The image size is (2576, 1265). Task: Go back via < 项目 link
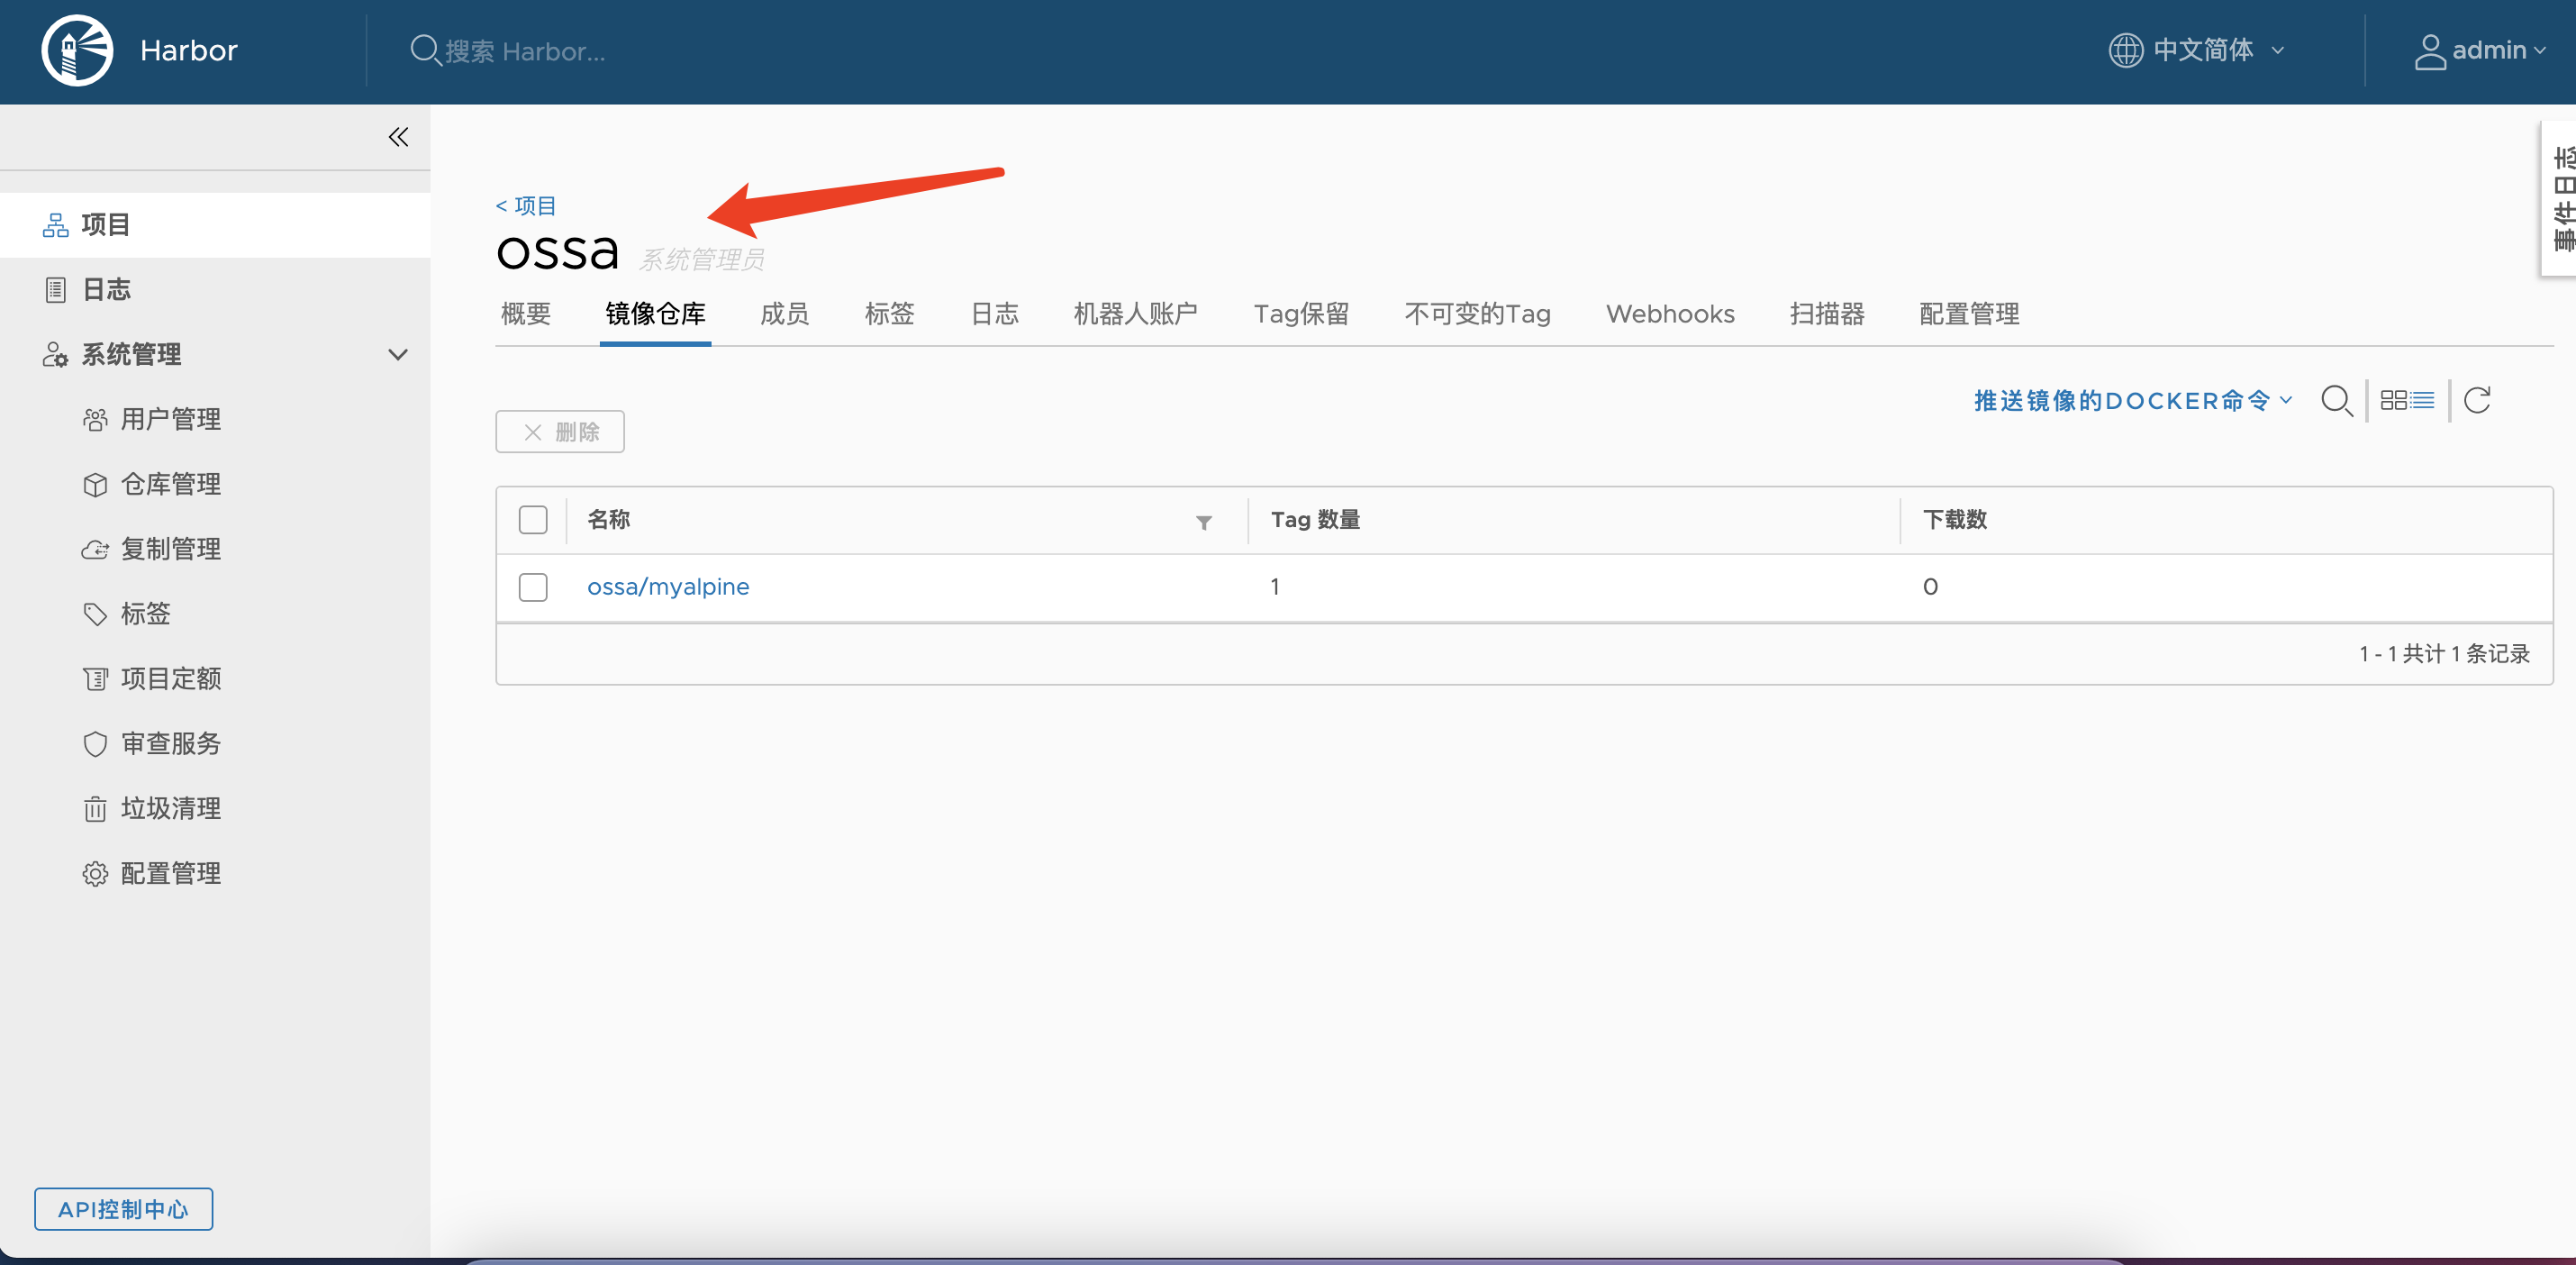[526, 206]
